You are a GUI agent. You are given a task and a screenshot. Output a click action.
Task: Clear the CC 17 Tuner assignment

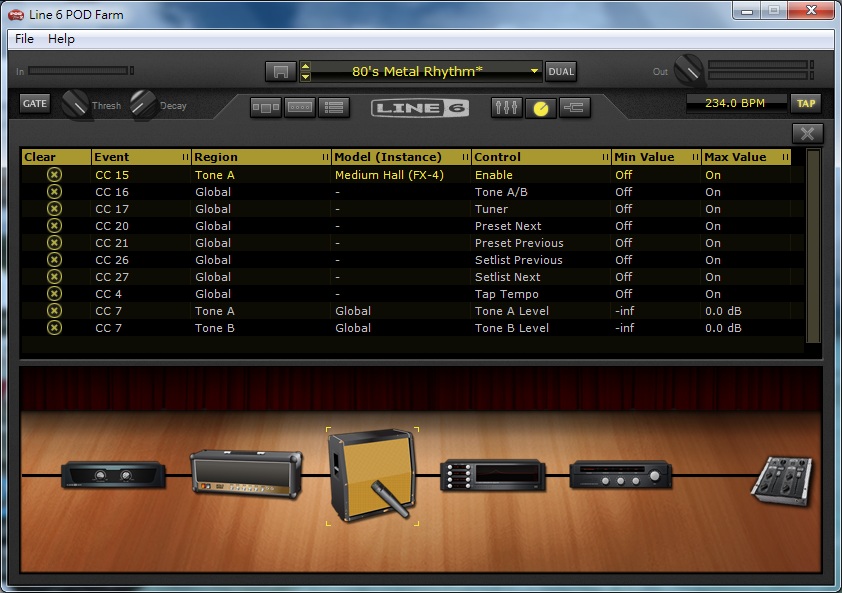tap(54, 208)
